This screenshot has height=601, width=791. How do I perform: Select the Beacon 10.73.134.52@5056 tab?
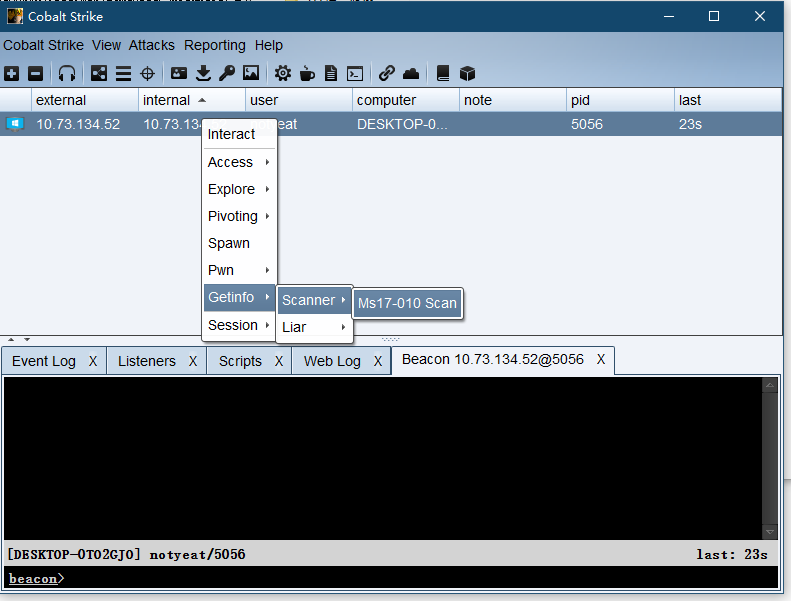click(492, 359)
